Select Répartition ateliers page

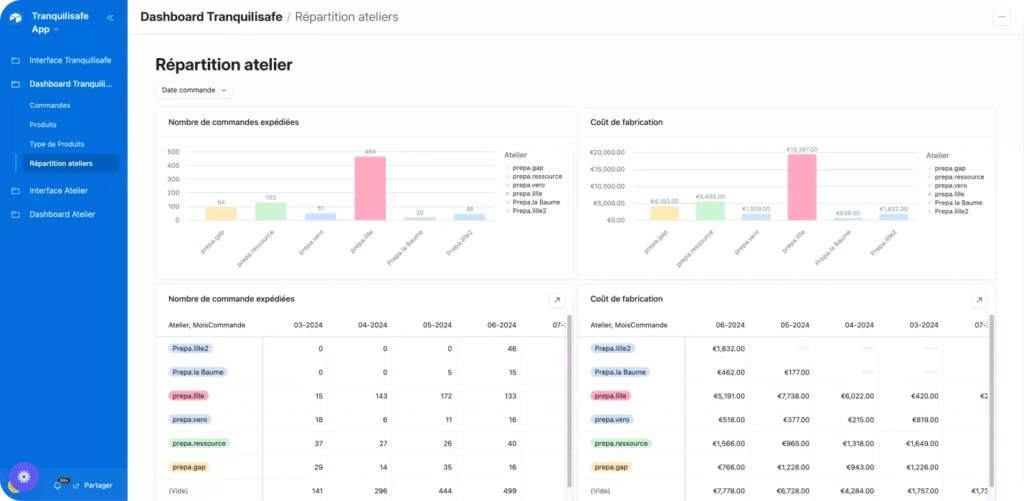(71, 163)
